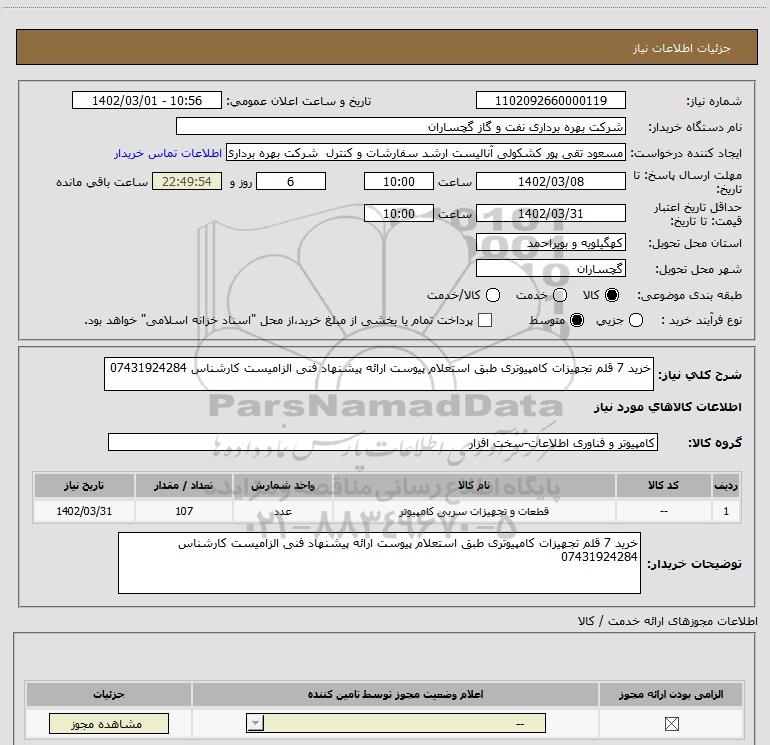
Task: Click the نام کالا column header
Action: [474, 485]
